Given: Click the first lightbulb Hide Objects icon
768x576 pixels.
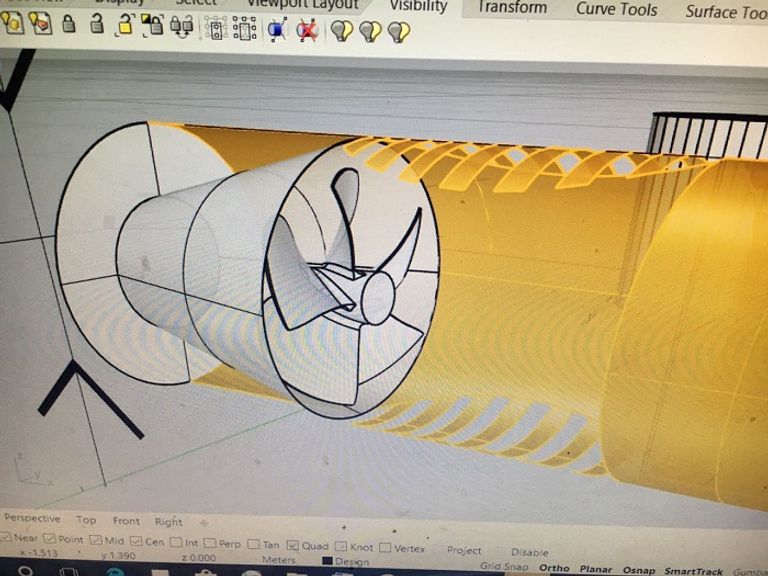Looking at the screenshot, I should pyautogui.click(x=342, y=31).
